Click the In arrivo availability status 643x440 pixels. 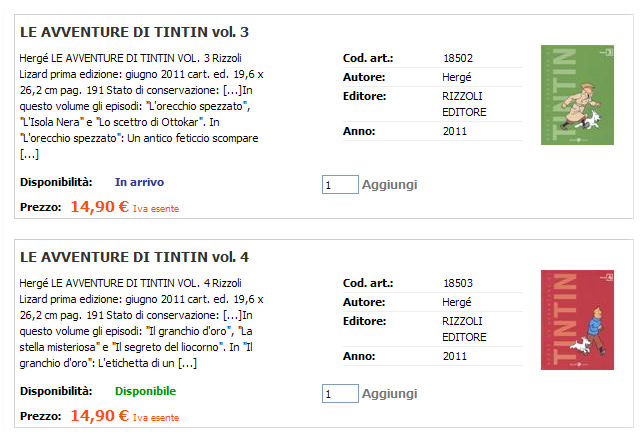pos(139,182)
